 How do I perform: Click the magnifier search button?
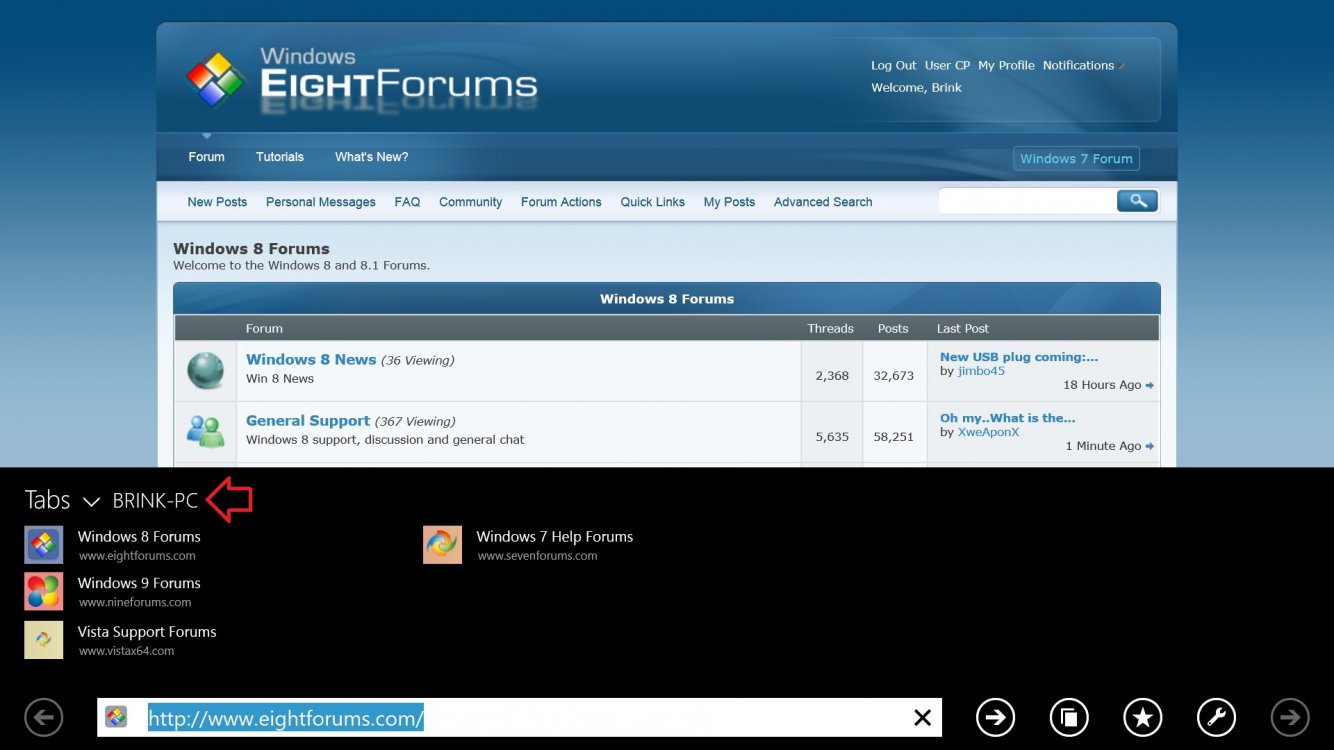click(1137, 201)
